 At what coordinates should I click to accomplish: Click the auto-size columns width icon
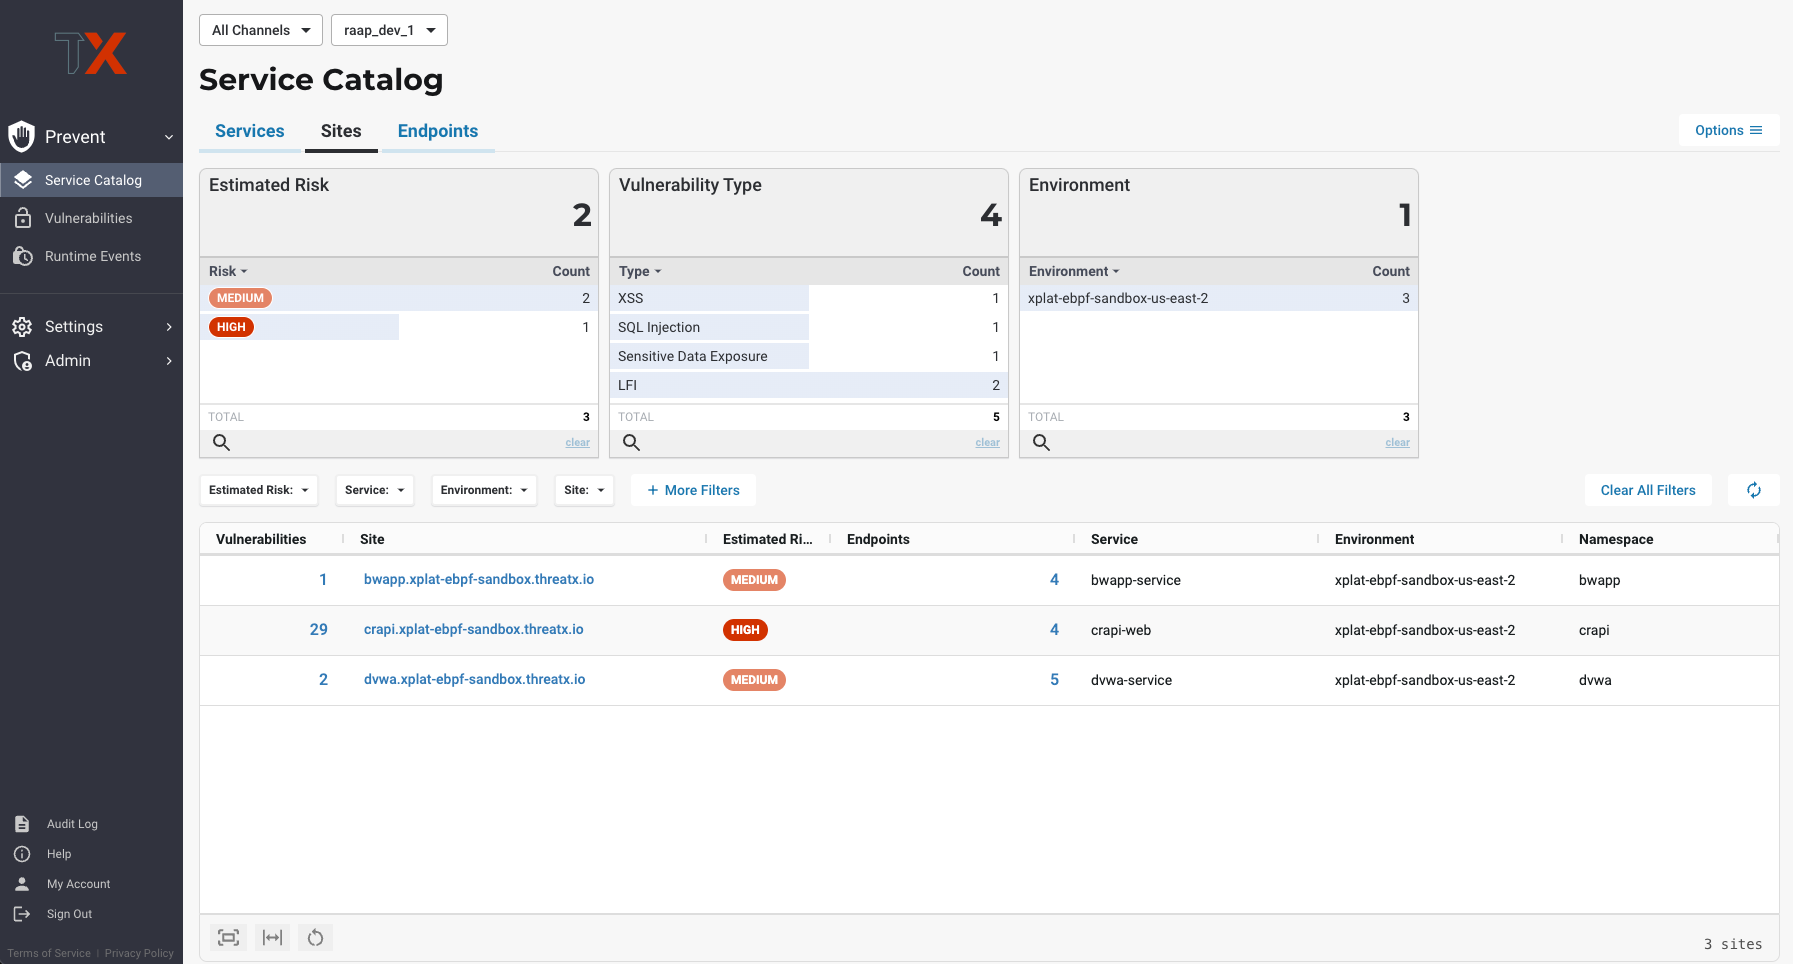click(x=272, y=937)
